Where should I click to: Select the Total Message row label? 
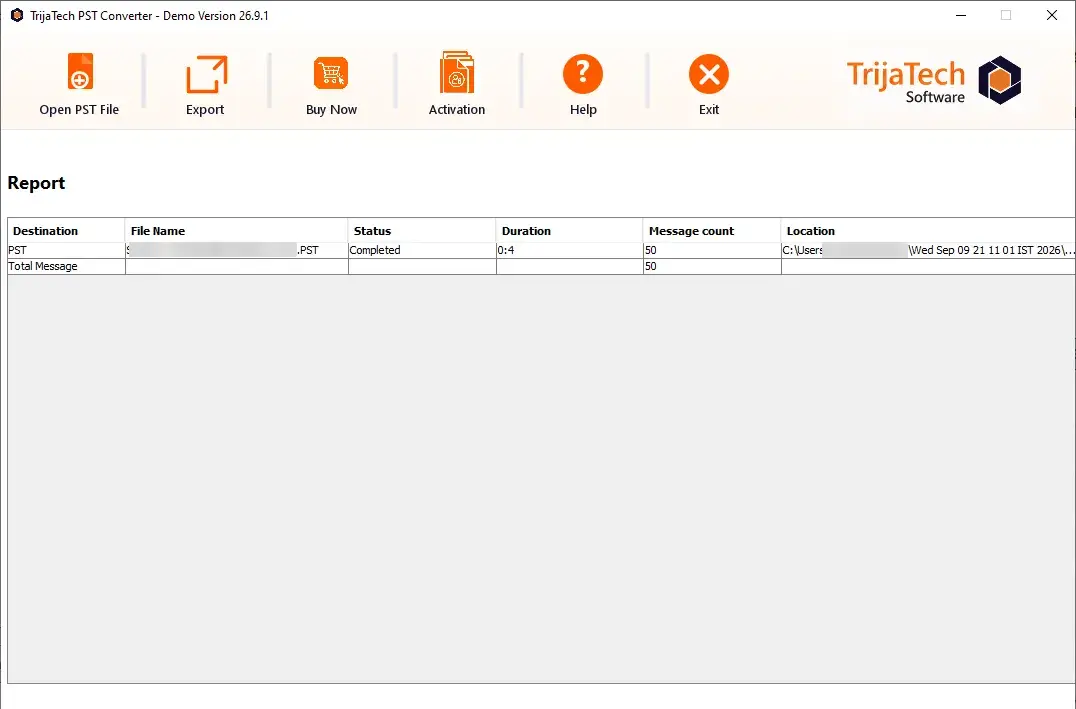[x=66, y=266]
